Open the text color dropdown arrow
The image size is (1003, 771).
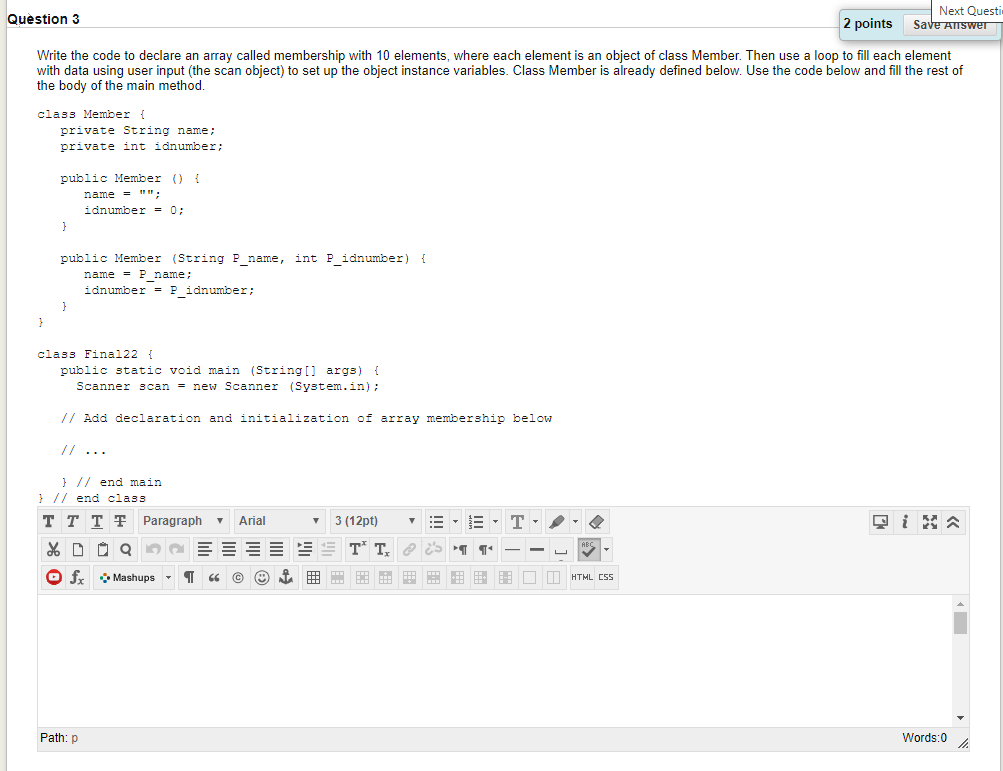(x=535, y=521)
